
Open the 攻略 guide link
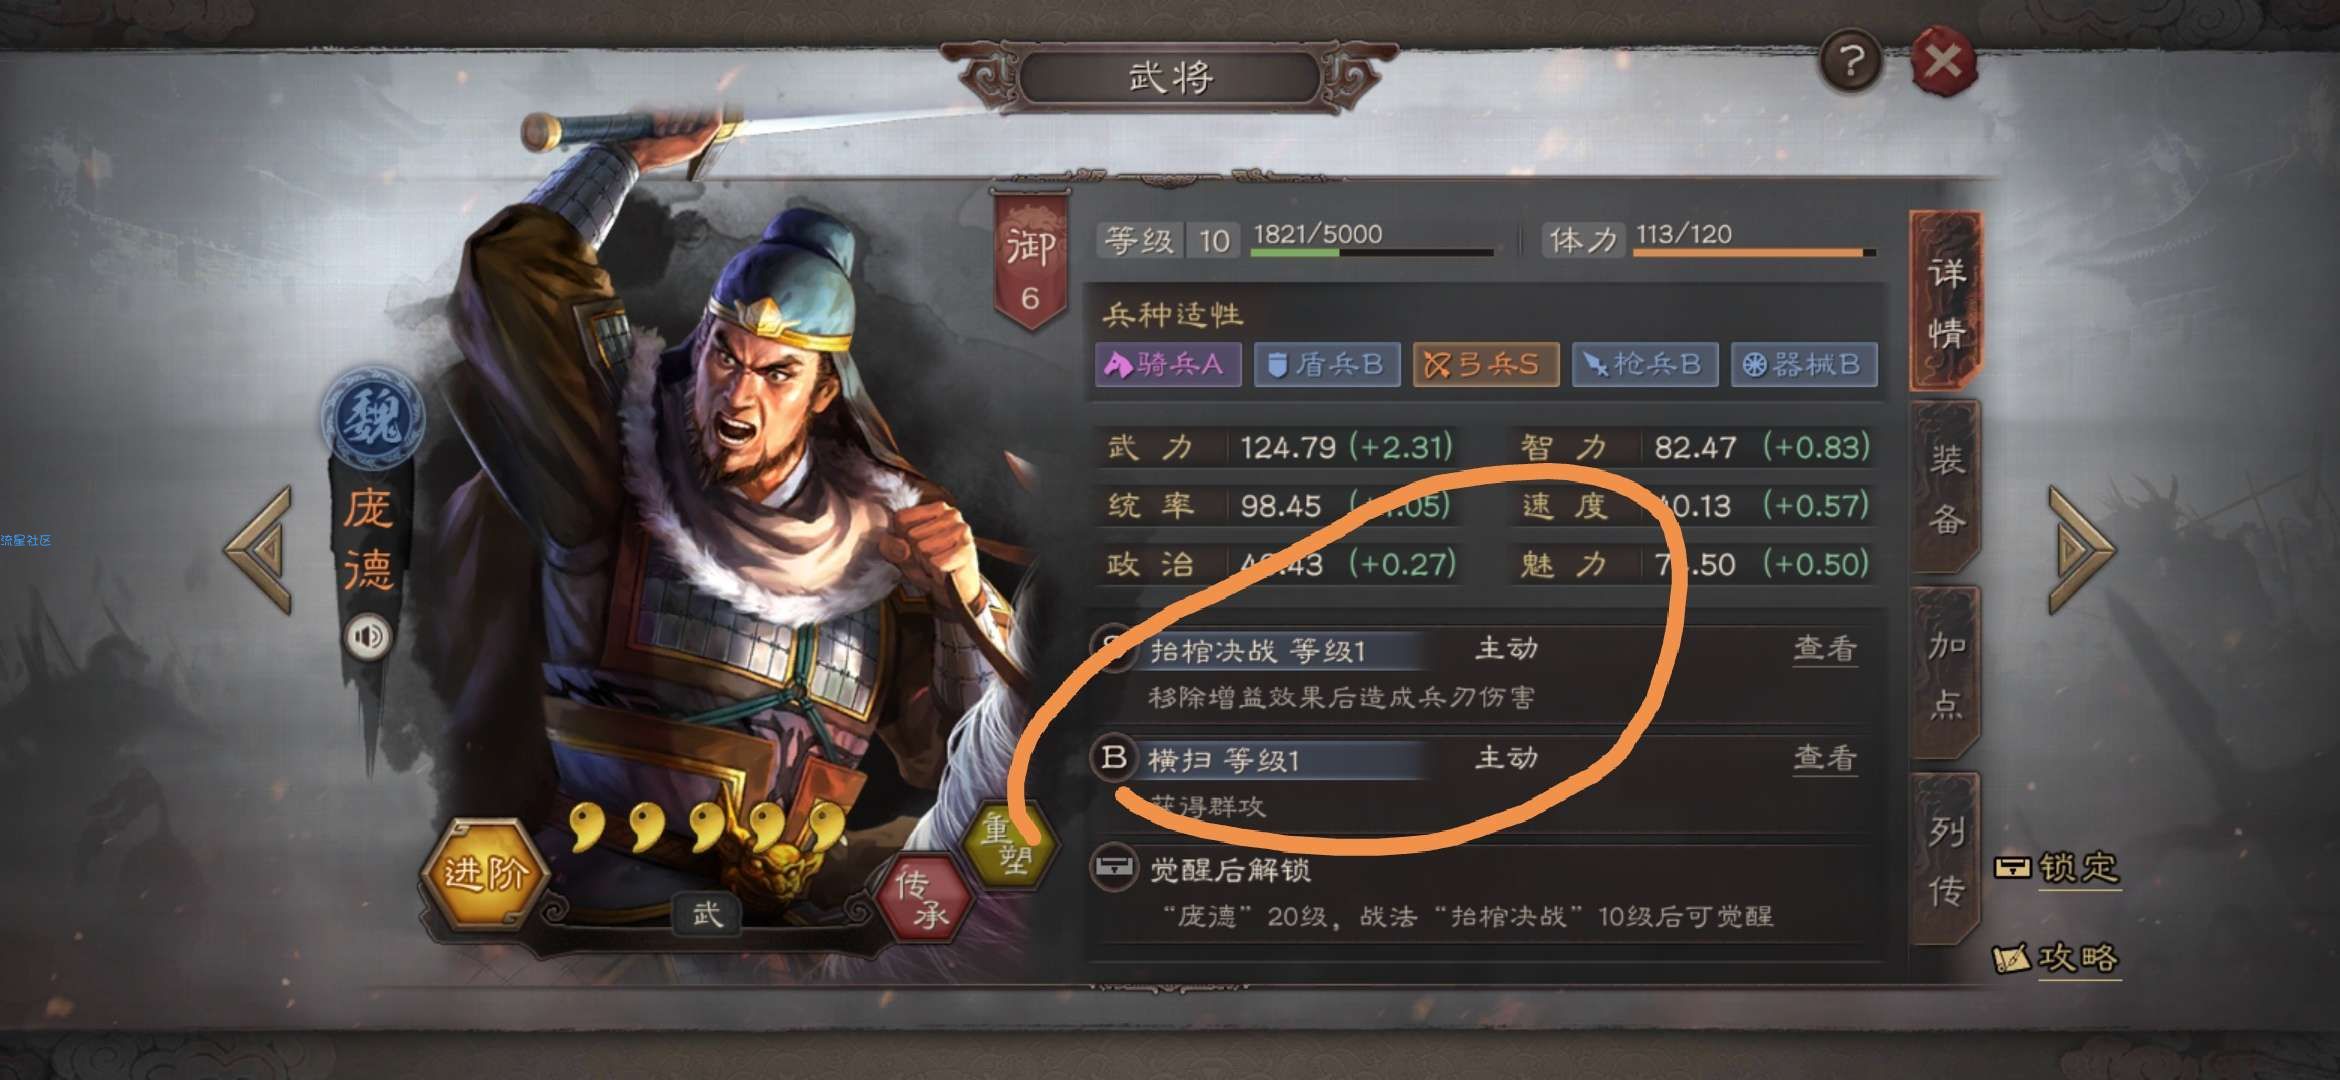tap(2057, 958)
